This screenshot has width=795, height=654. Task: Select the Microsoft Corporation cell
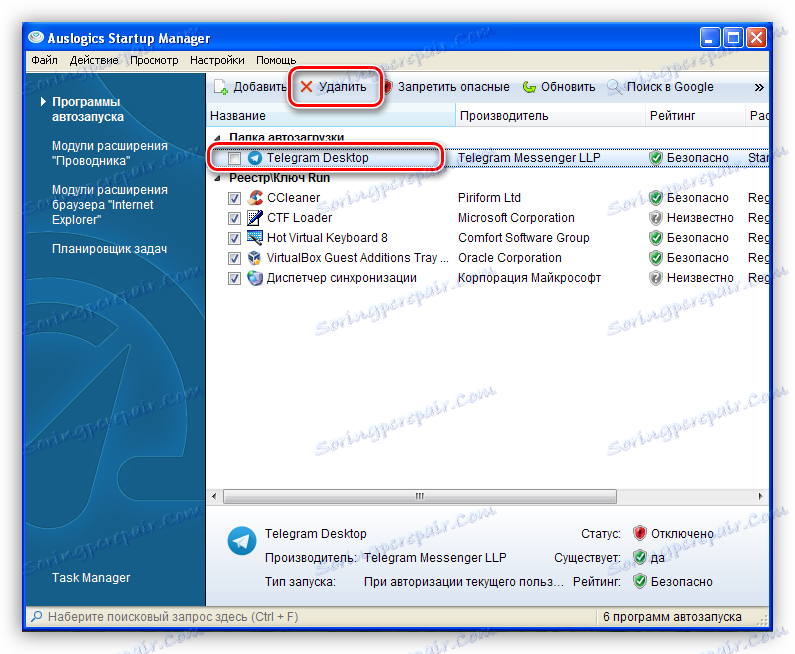pos(516,218)
